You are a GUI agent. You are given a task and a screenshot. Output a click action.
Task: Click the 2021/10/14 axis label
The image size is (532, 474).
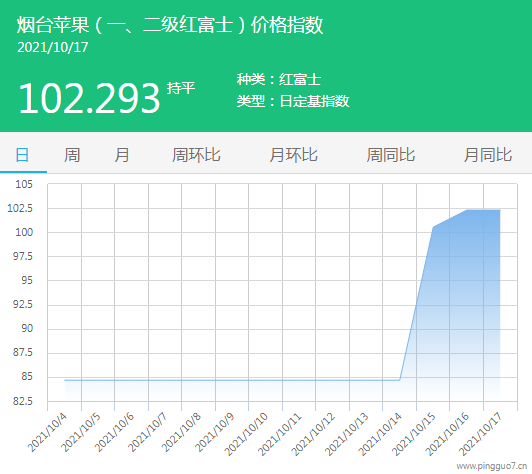[x=380, y=434]
